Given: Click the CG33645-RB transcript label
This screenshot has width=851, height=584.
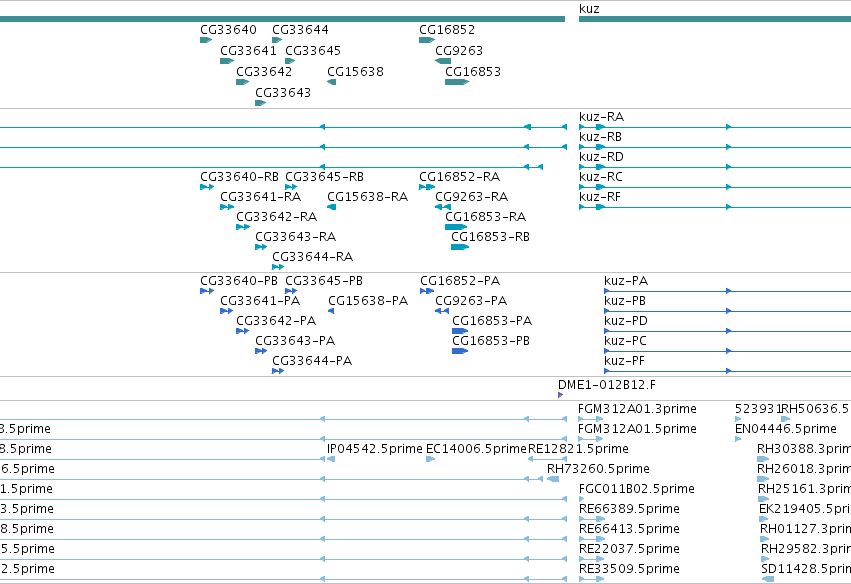Looking at the screenshot, I should [x=325, y=177].
